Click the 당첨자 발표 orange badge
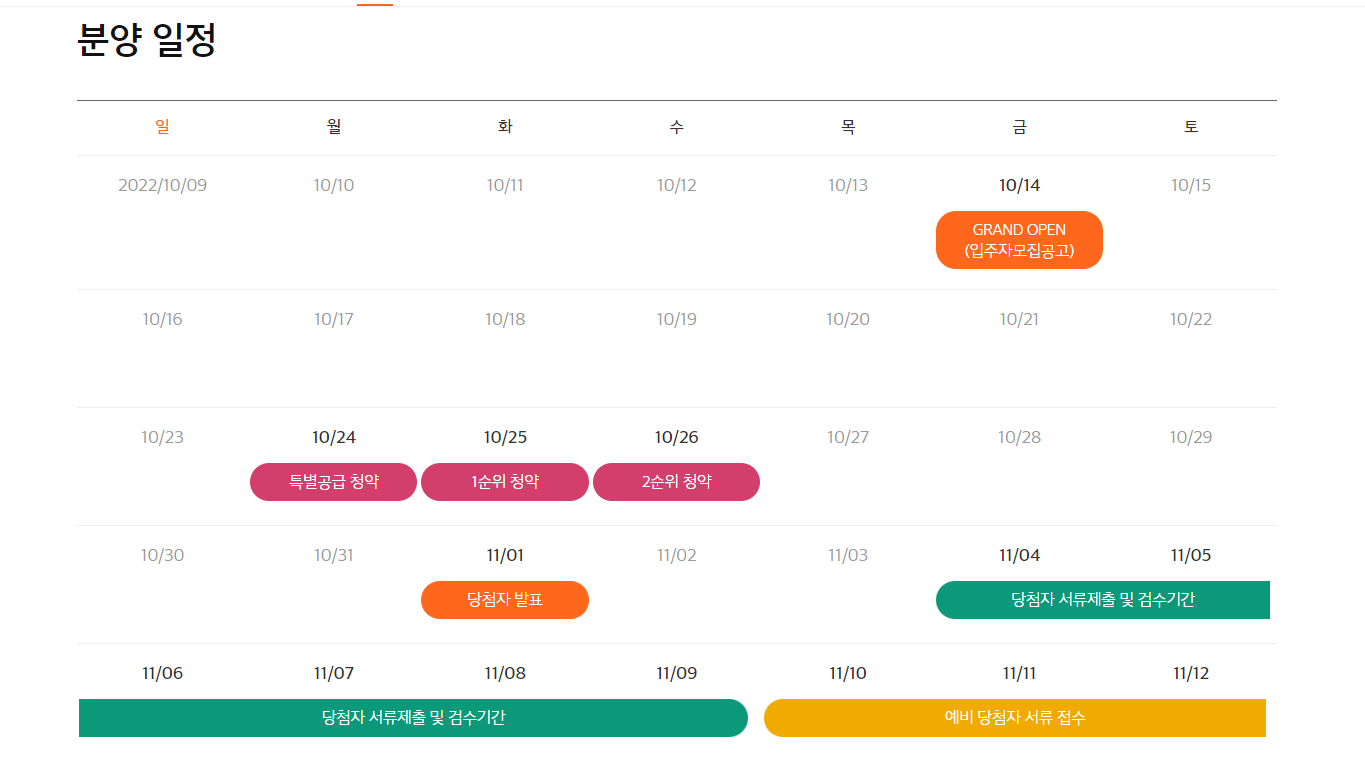 [x=504, y=600]
